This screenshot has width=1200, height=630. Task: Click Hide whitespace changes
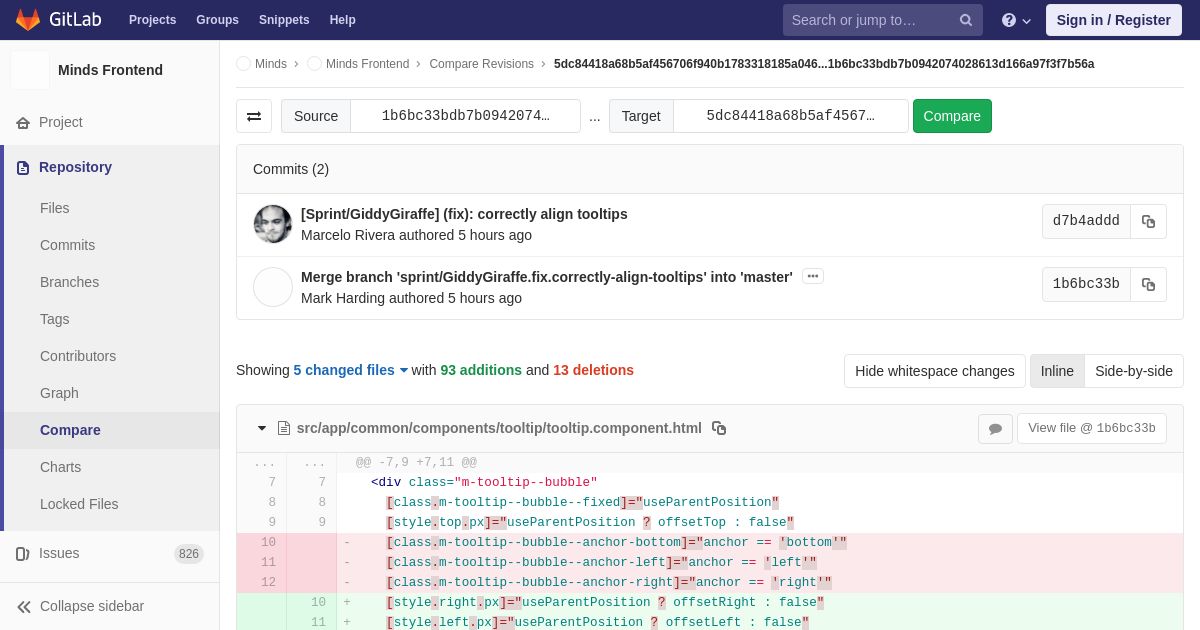[934, 371]
